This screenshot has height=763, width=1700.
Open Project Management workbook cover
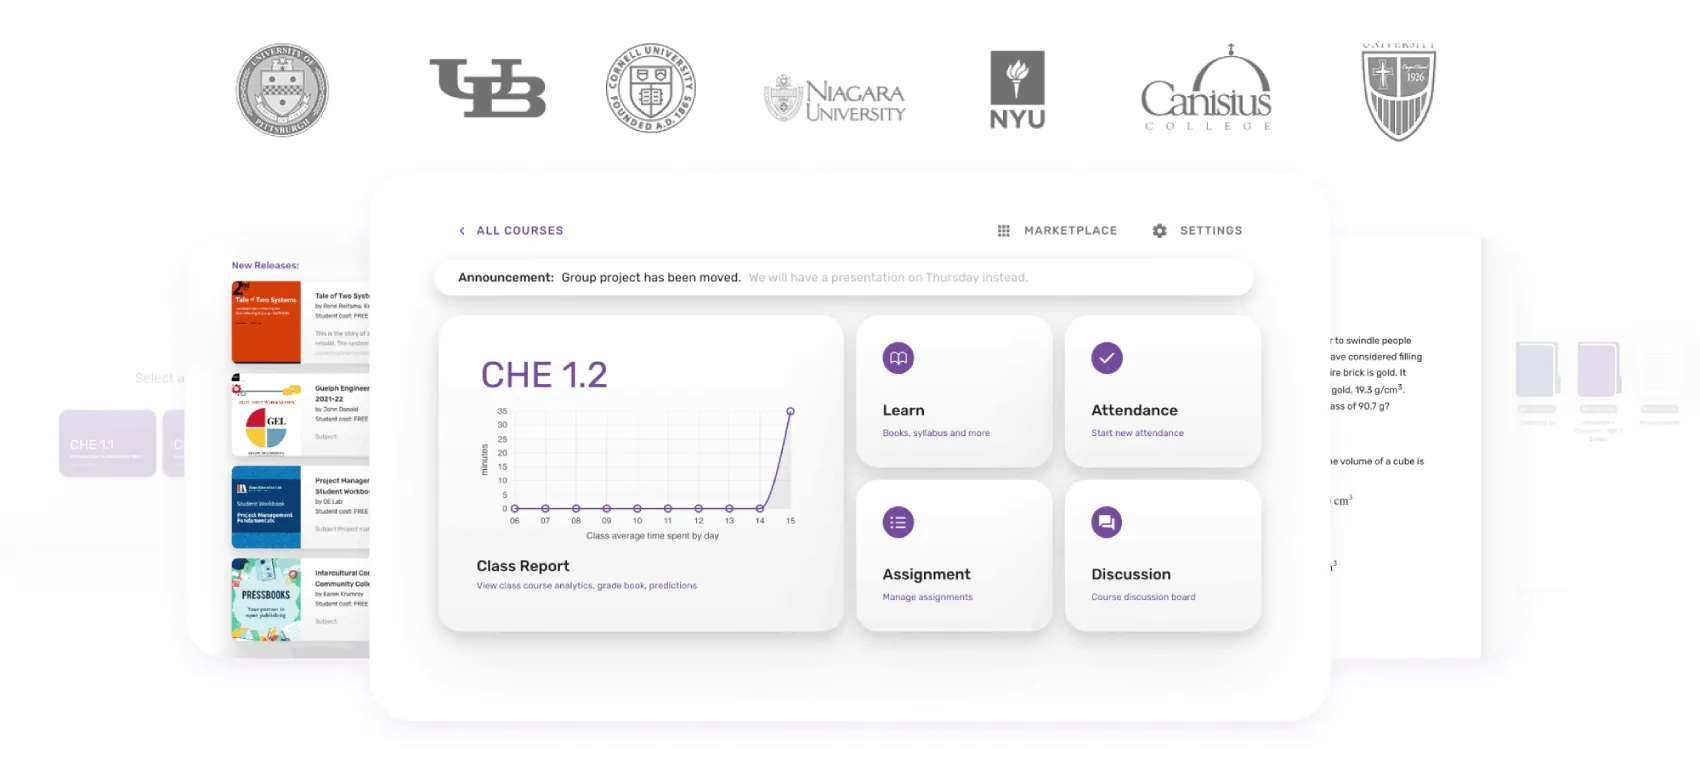(266, 507)
